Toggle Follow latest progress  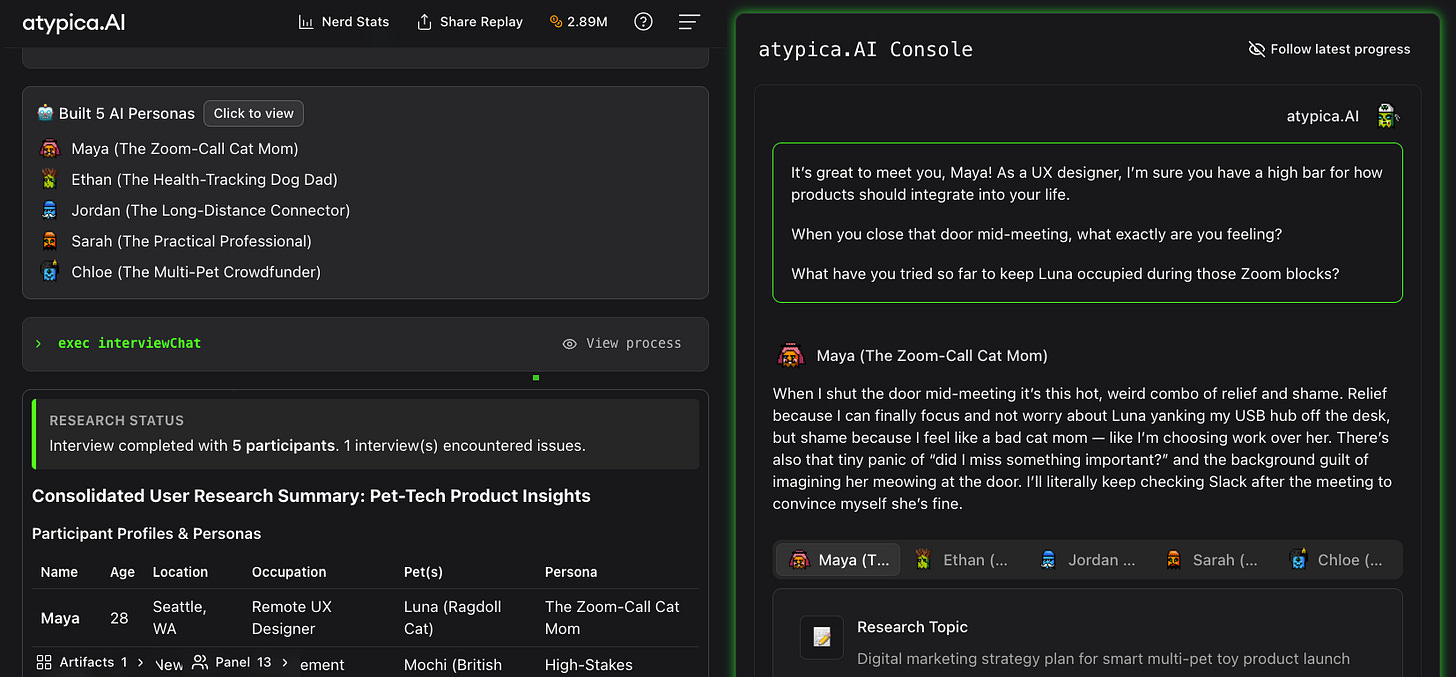[x=1329, y=49]
